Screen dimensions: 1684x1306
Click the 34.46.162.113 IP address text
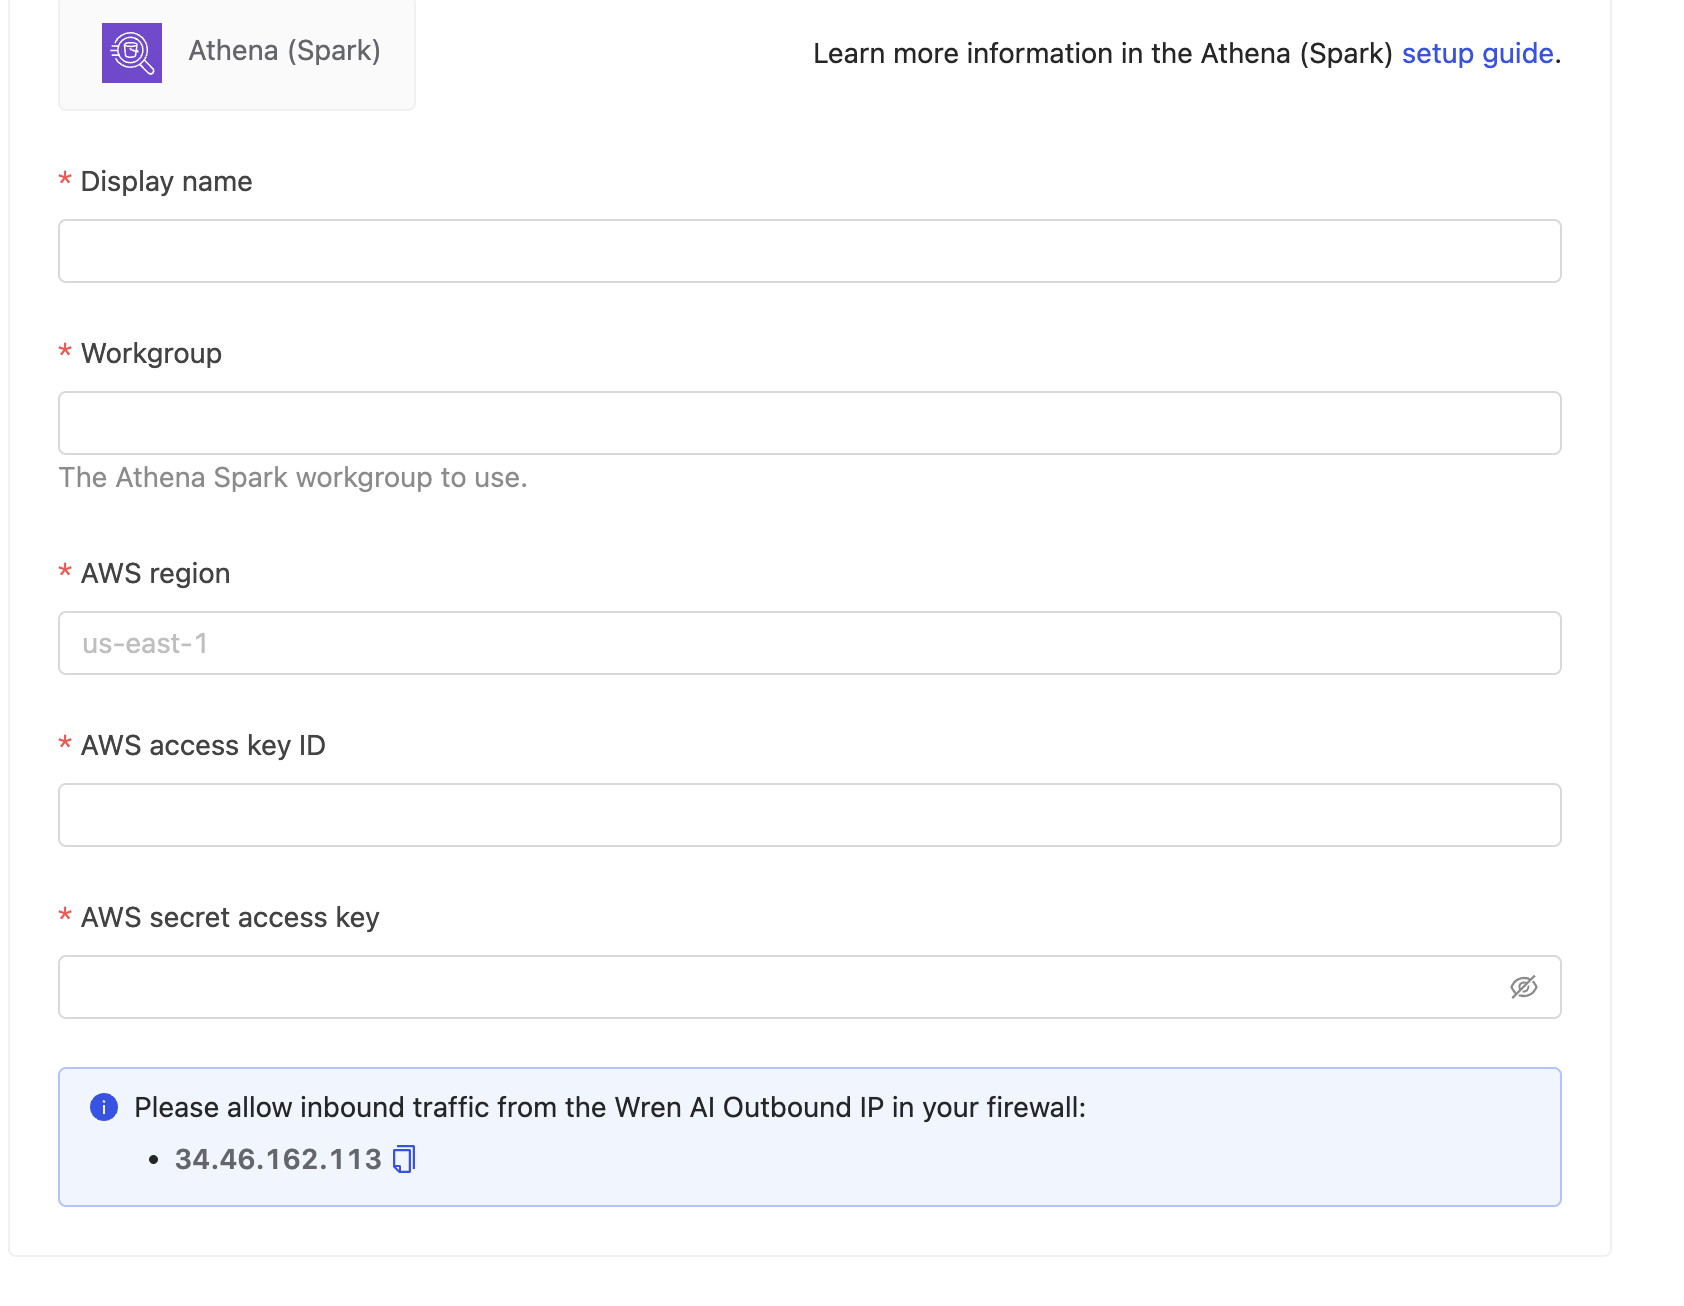coord(278,1159)
